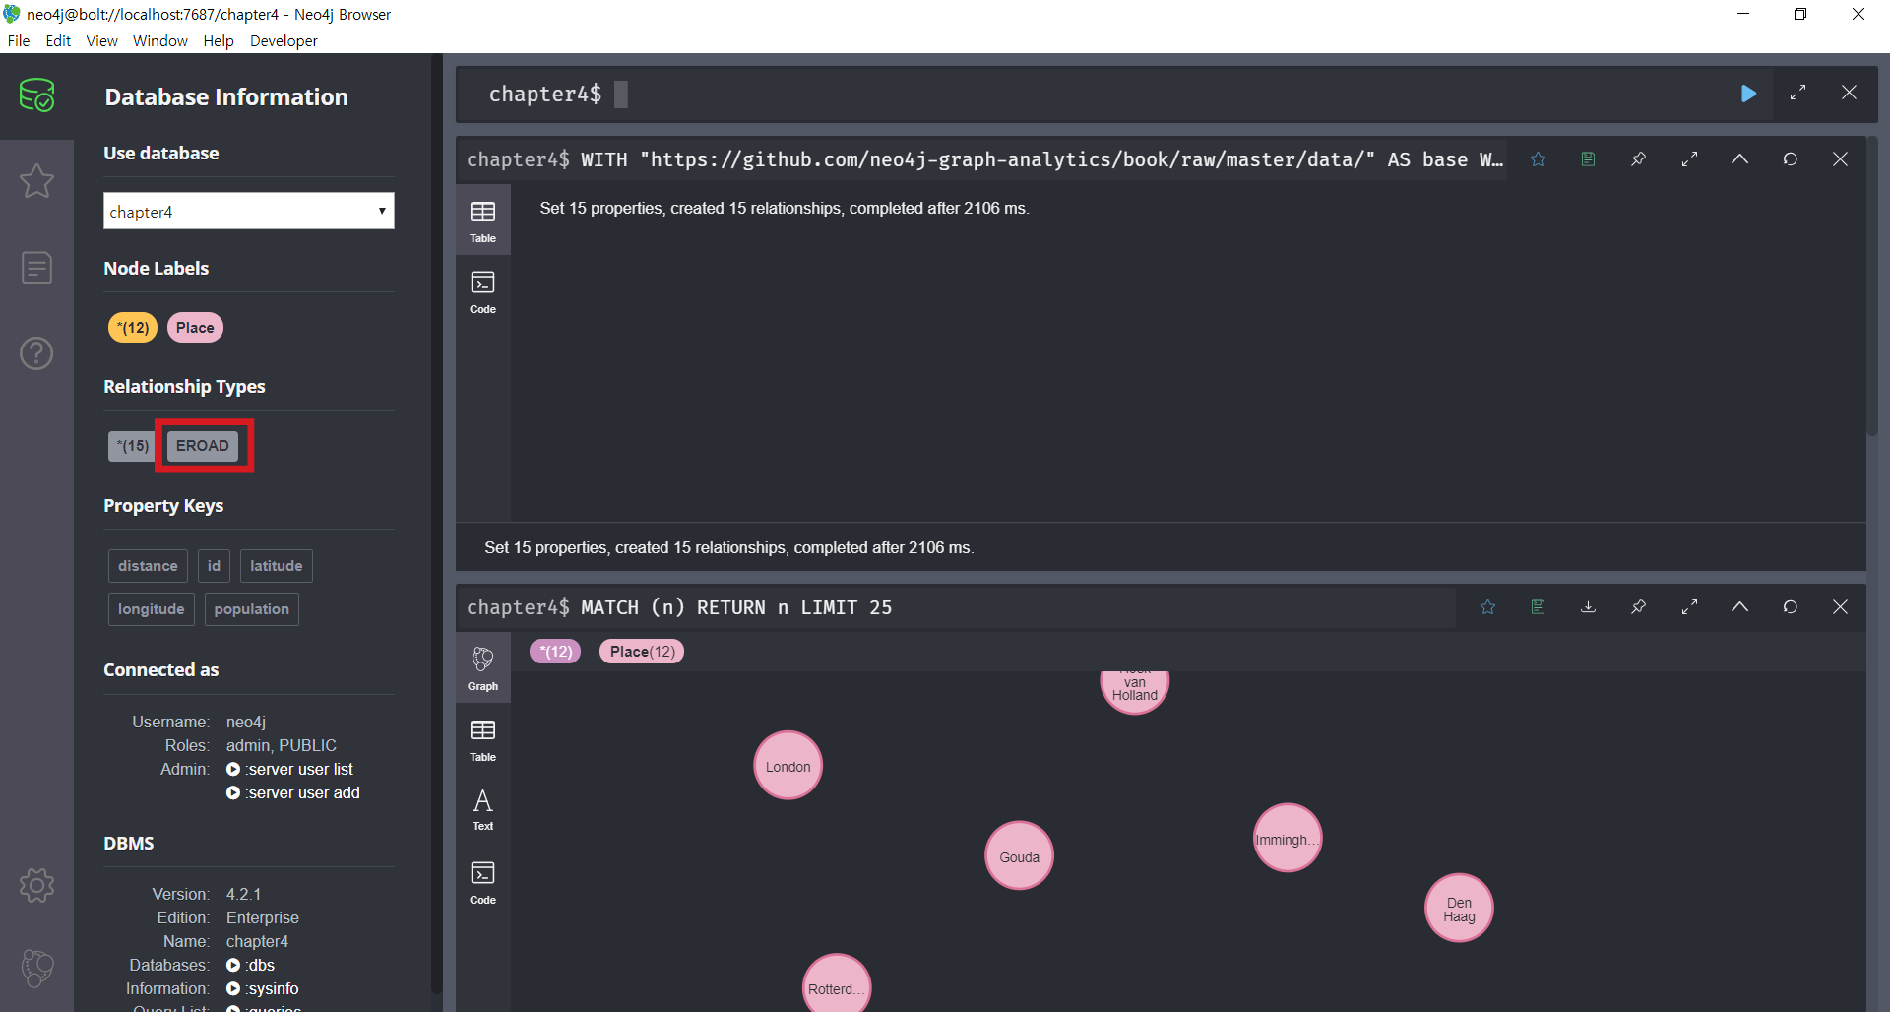The height and width of the screenshot is (1012, 1891).
Task: Select the Gouda node in the graph
Action: (x=1019, y=856)
